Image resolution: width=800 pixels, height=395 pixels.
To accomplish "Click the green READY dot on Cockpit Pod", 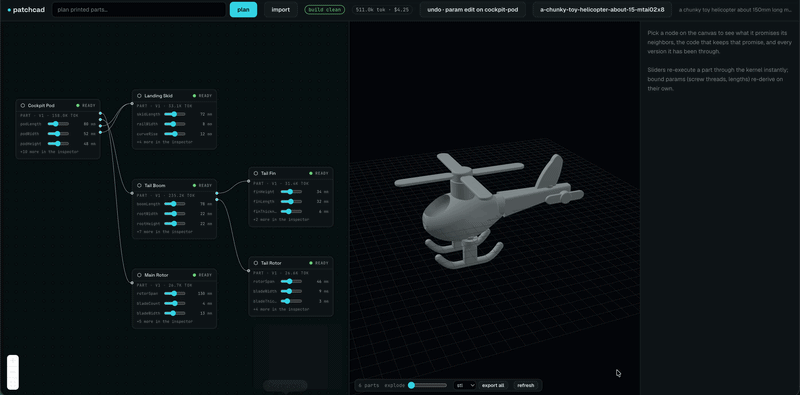I will pyautogui.click(x=78, y=106).
